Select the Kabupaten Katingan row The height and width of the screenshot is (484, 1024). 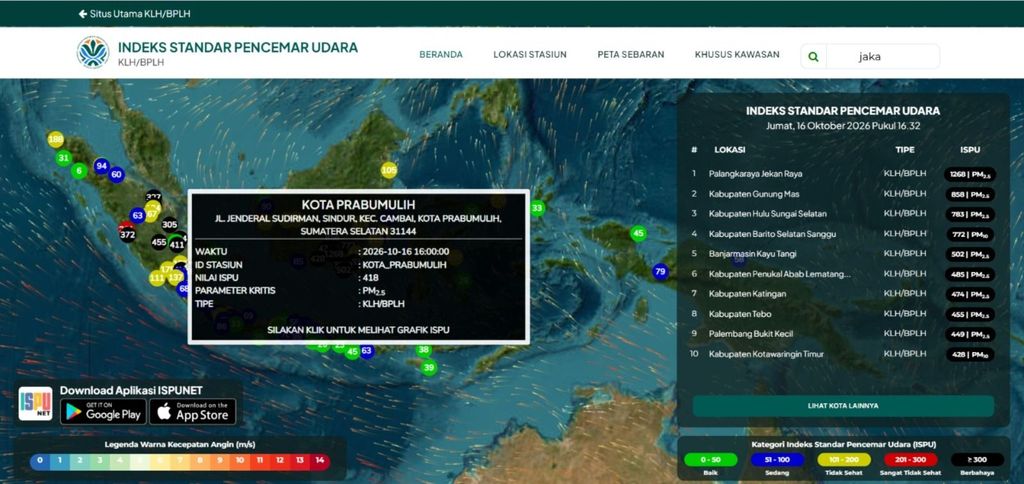843,295
